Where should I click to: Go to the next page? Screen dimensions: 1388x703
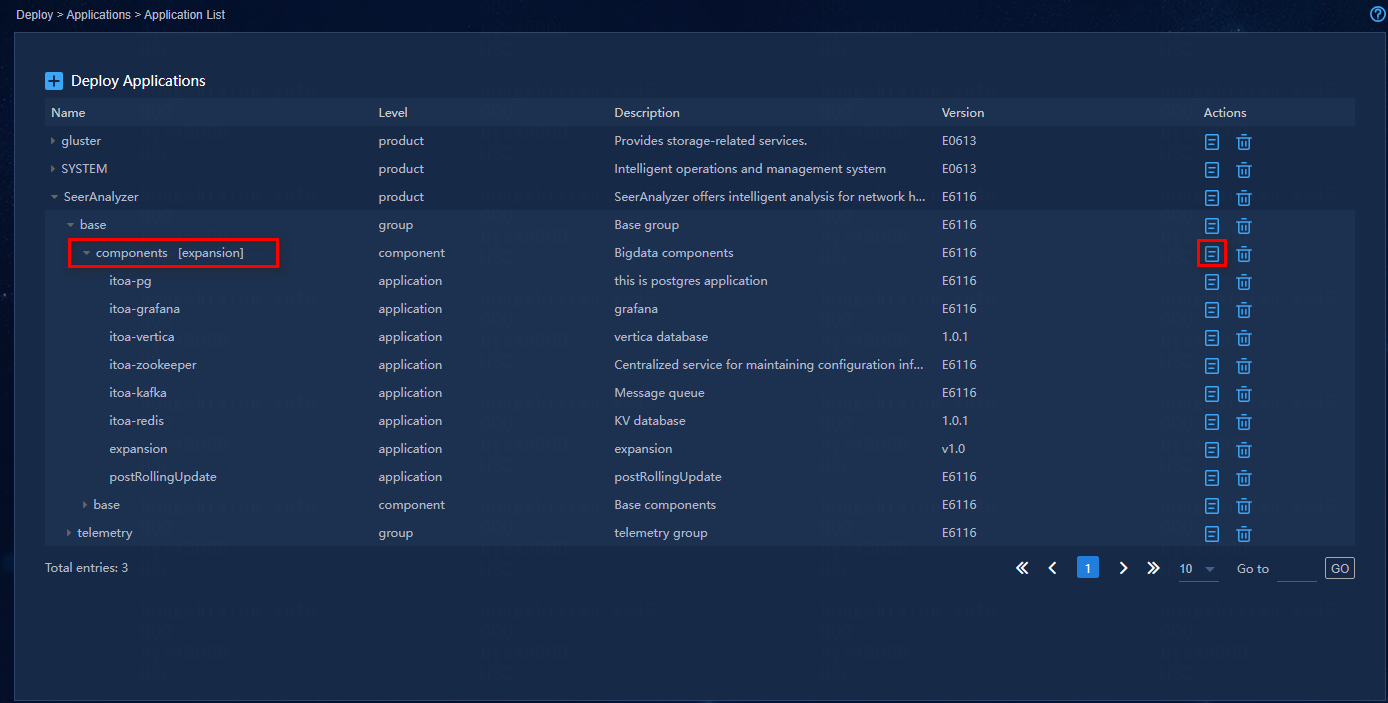pos(1123,568)
